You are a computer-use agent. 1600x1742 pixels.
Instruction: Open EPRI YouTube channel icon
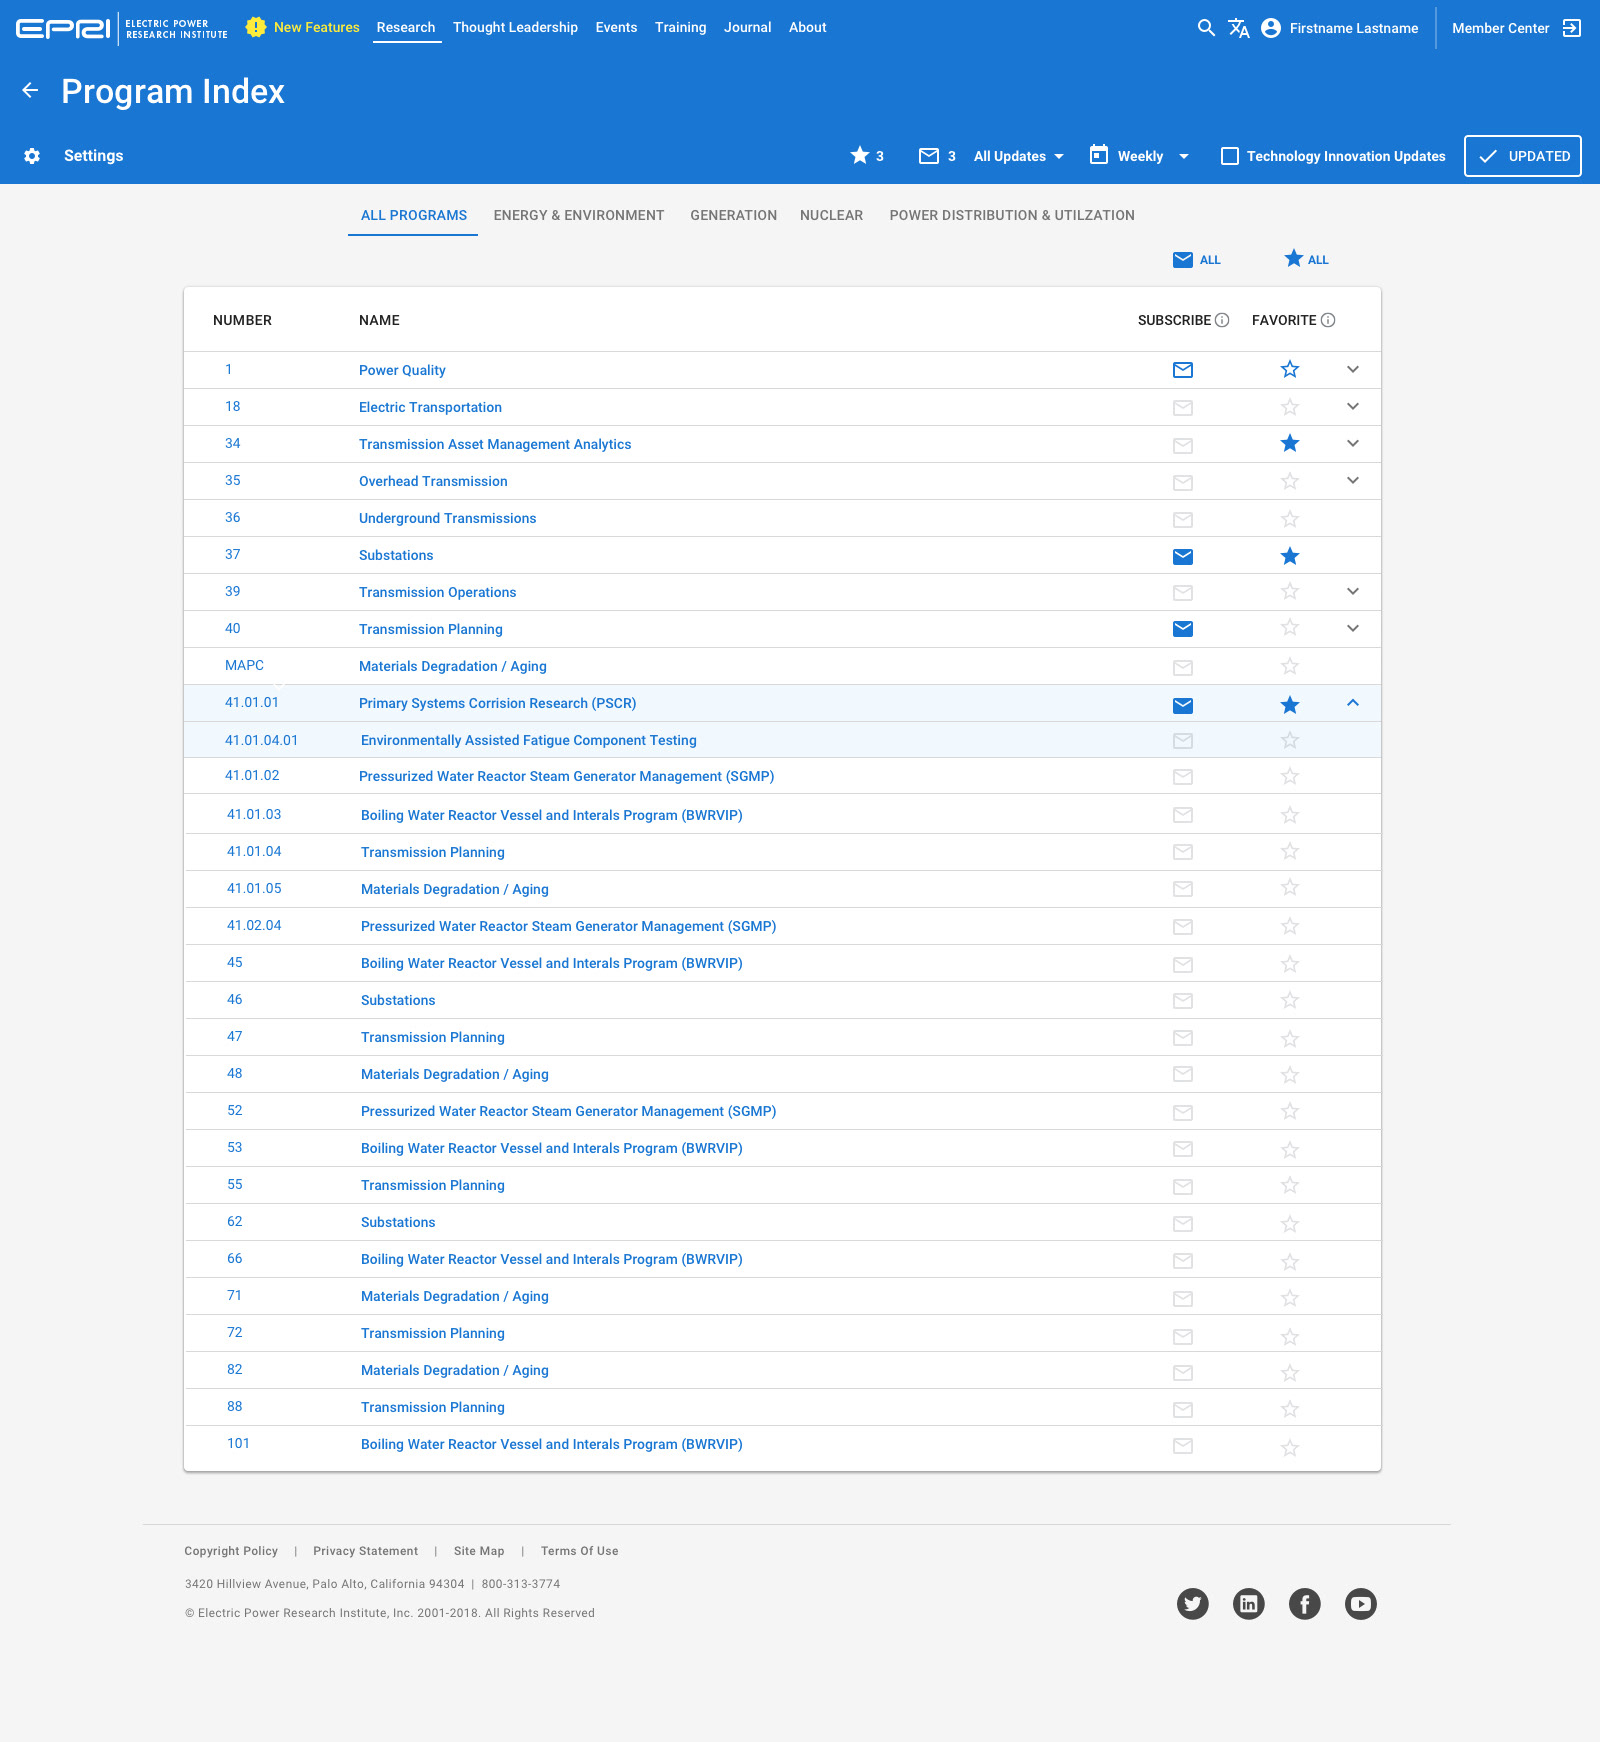1361,1604
